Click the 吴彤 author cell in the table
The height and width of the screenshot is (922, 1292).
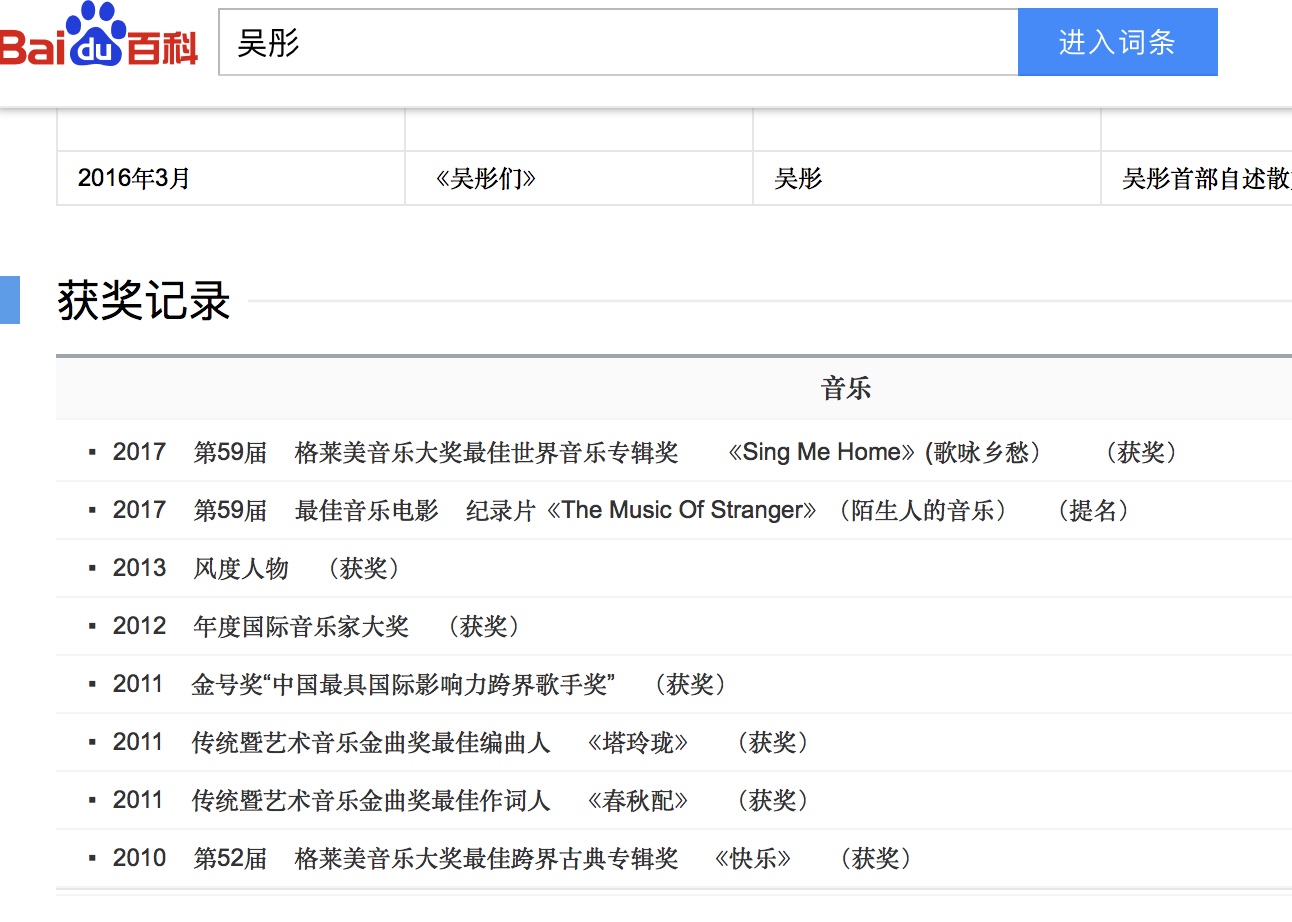(x=927, y=178)
